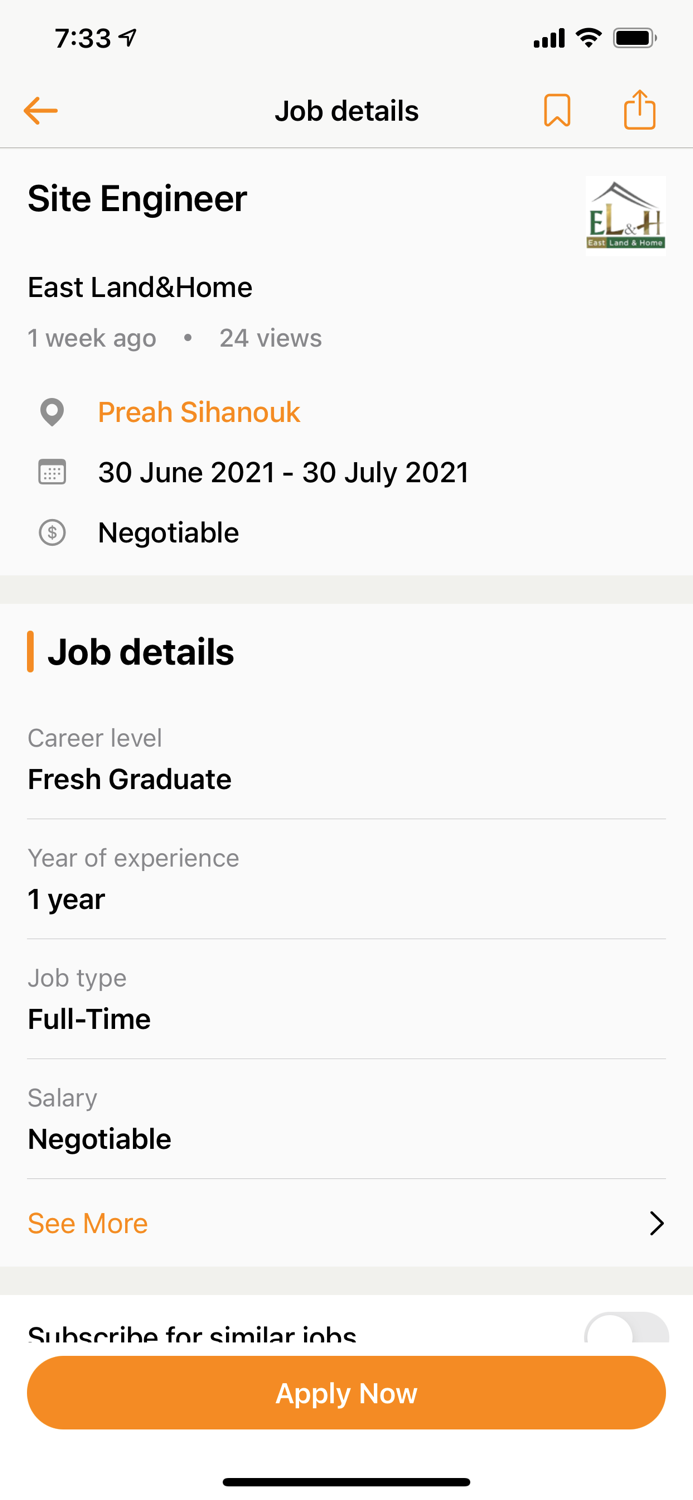This screenshot has width=693, height=1500.
Task: Click the home indicator bar
Action: pyautogui.click(x=346, y=1482)
